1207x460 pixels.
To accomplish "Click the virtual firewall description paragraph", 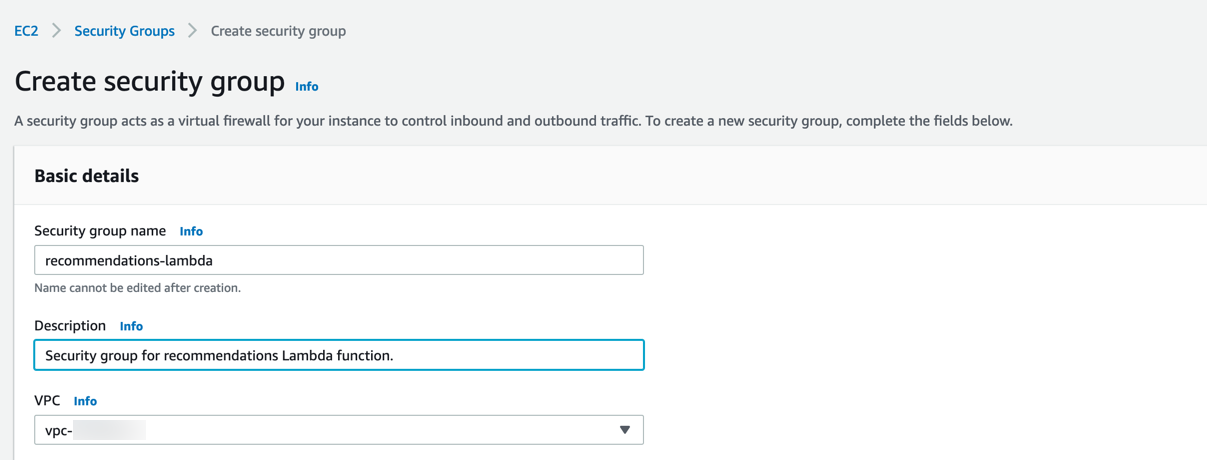I will point(513,121).
